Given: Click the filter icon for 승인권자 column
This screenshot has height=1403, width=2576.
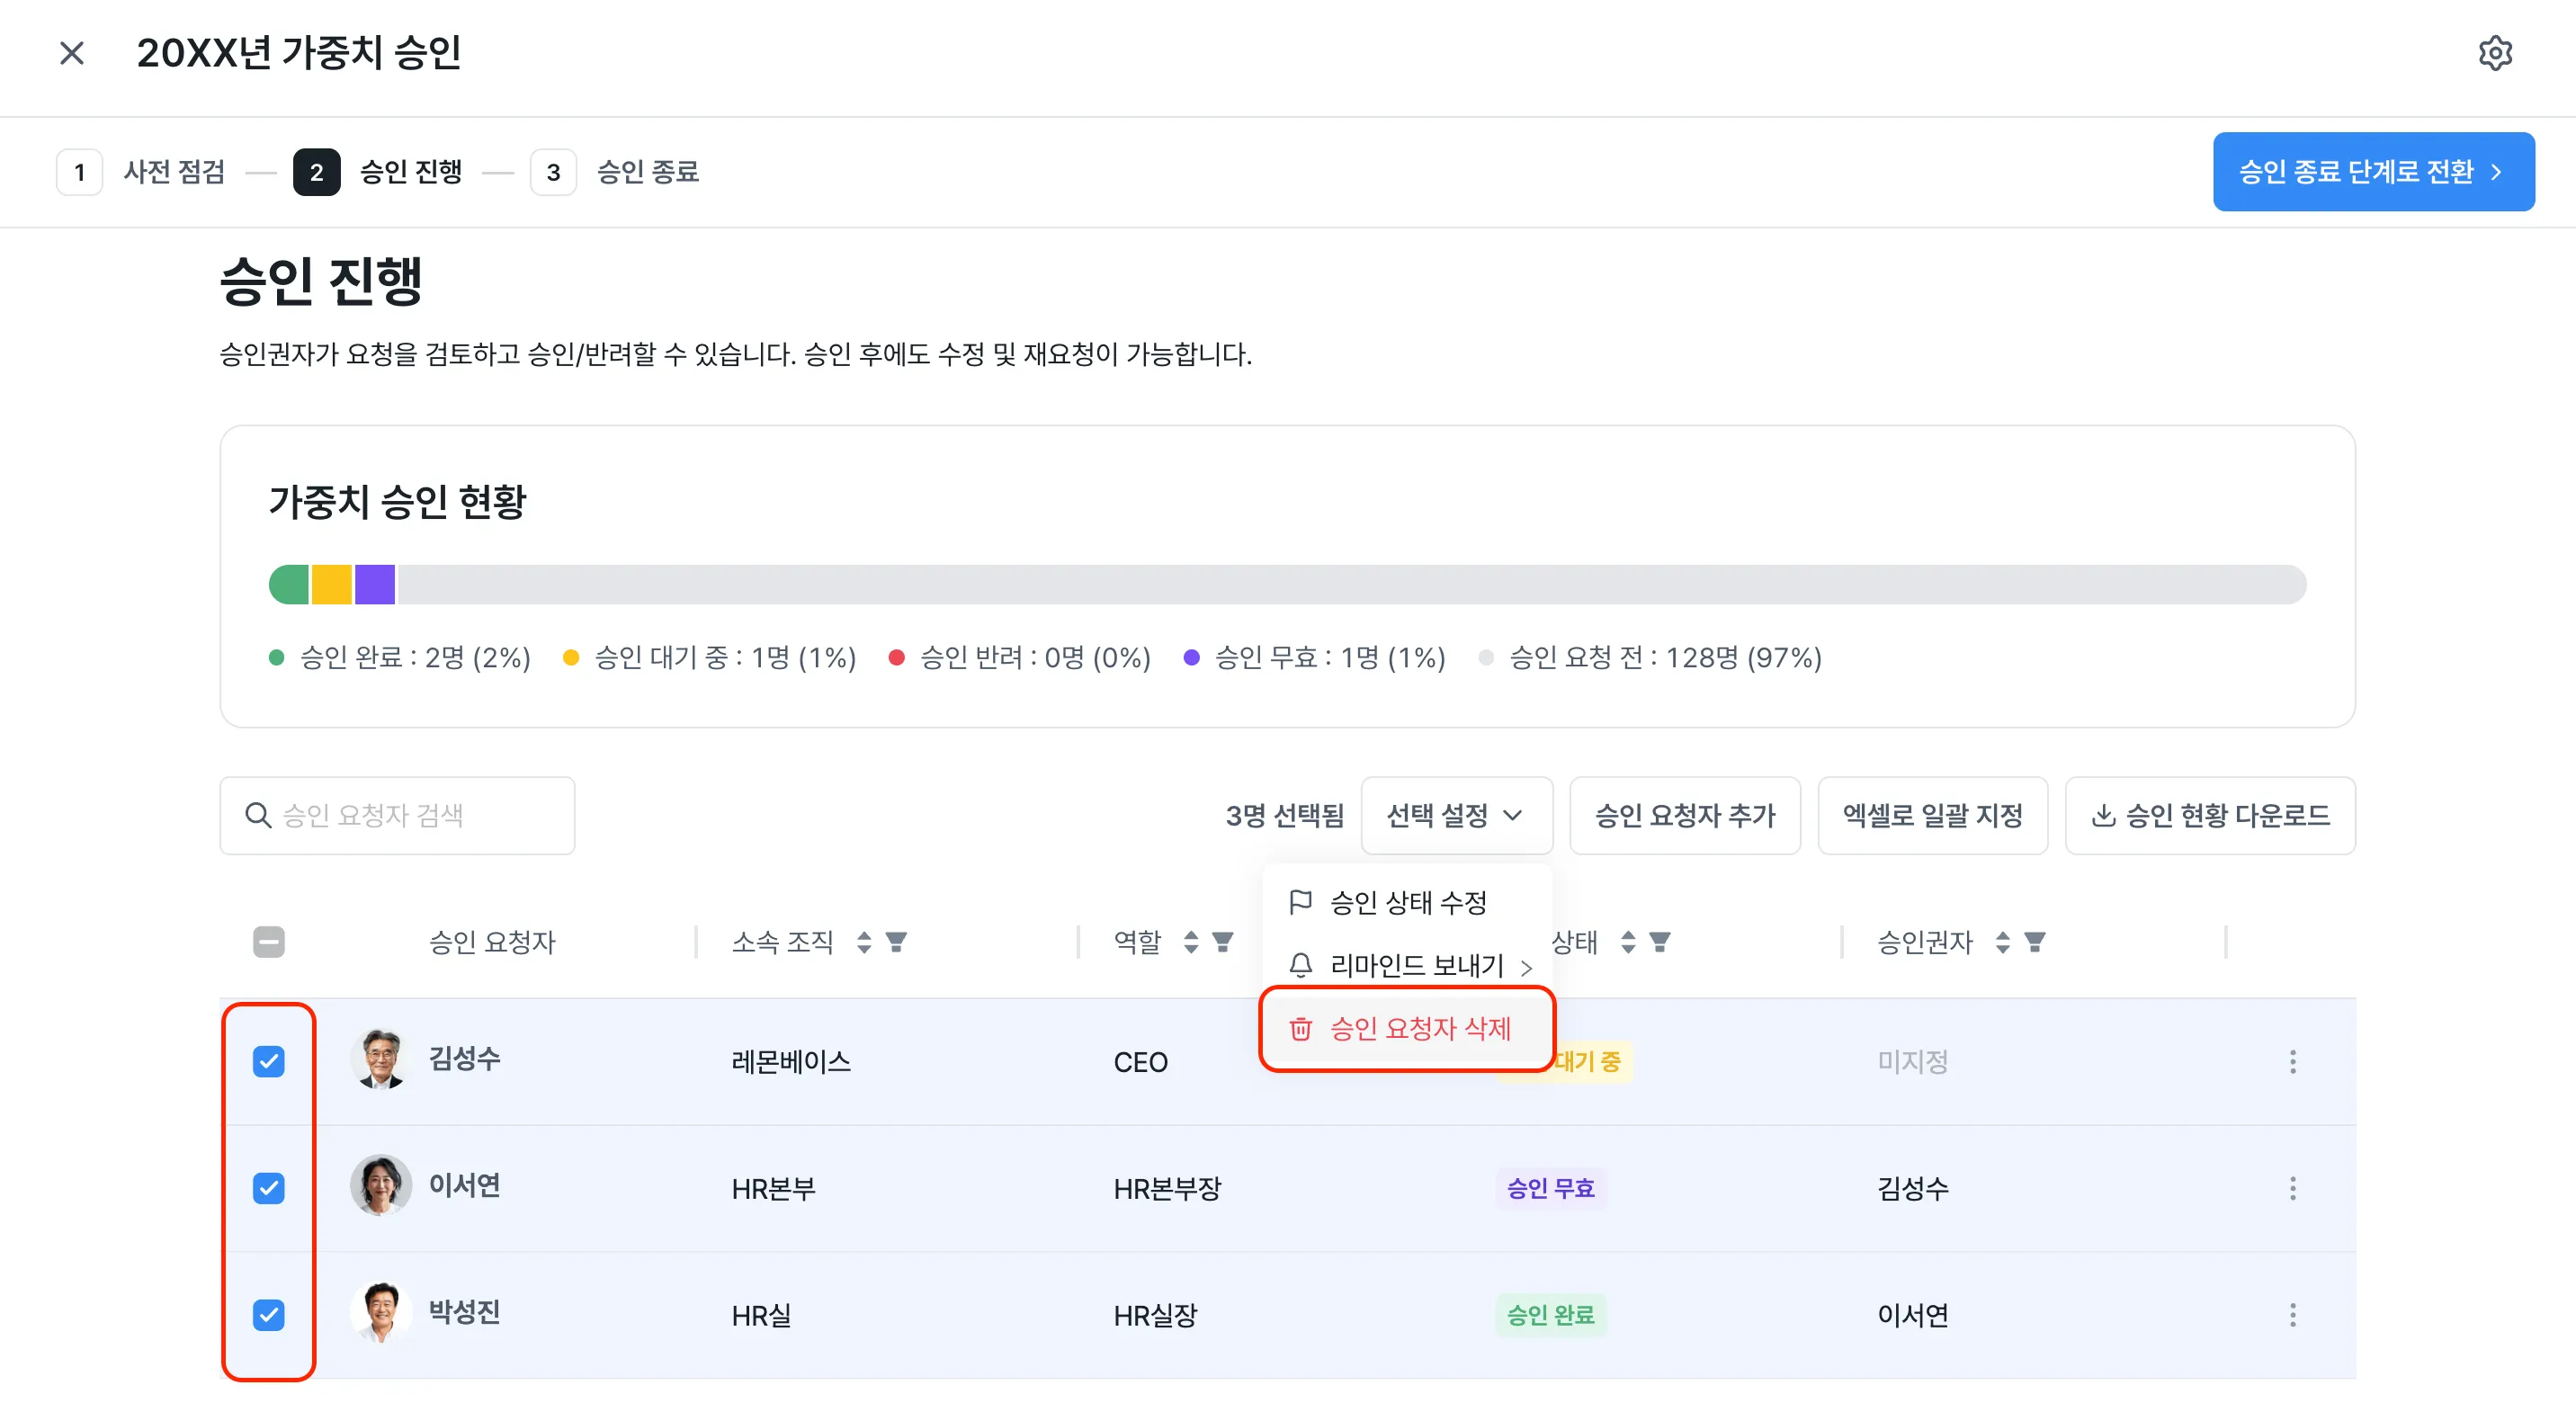Looking at the screenshot, I should [x=2034, y=942].
